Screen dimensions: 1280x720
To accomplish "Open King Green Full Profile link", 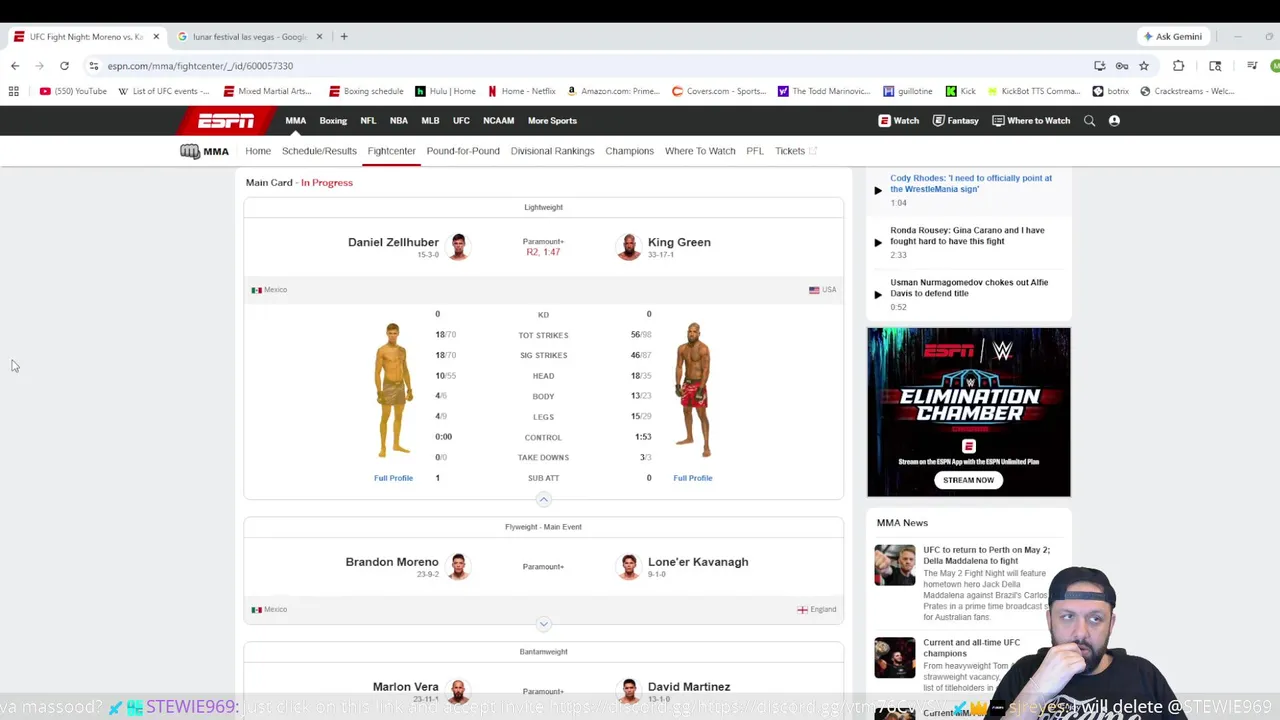I will click(693, 478).
